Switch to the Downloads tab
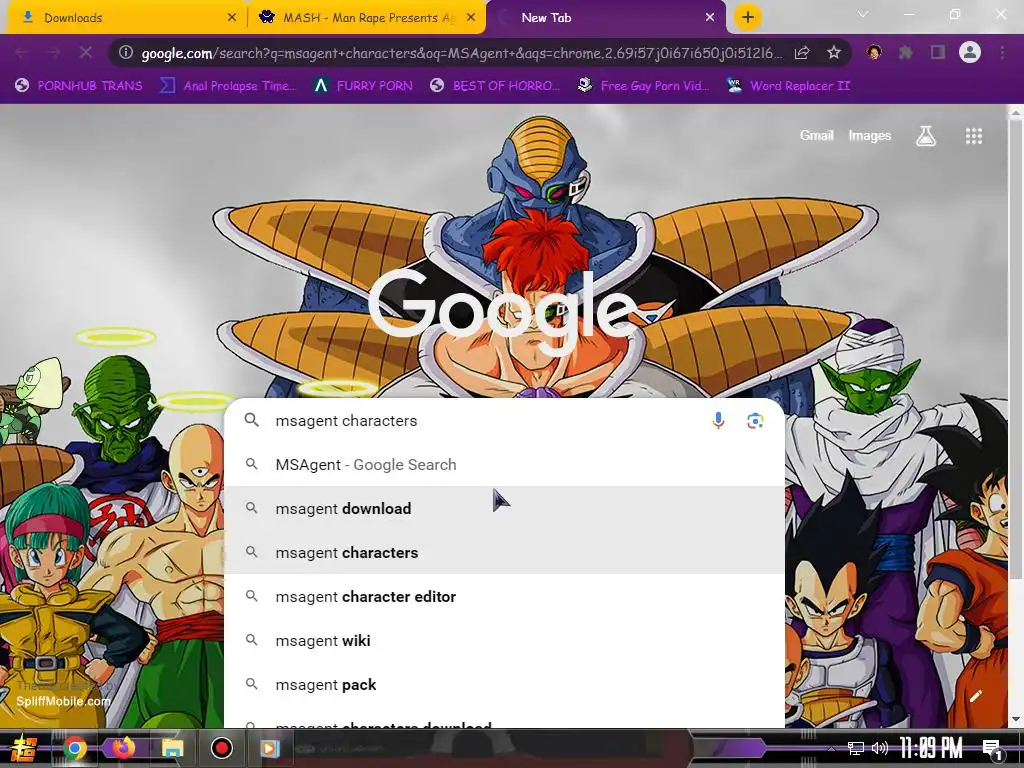Screen dimensions: 1024x768 (x=128, y=18)
